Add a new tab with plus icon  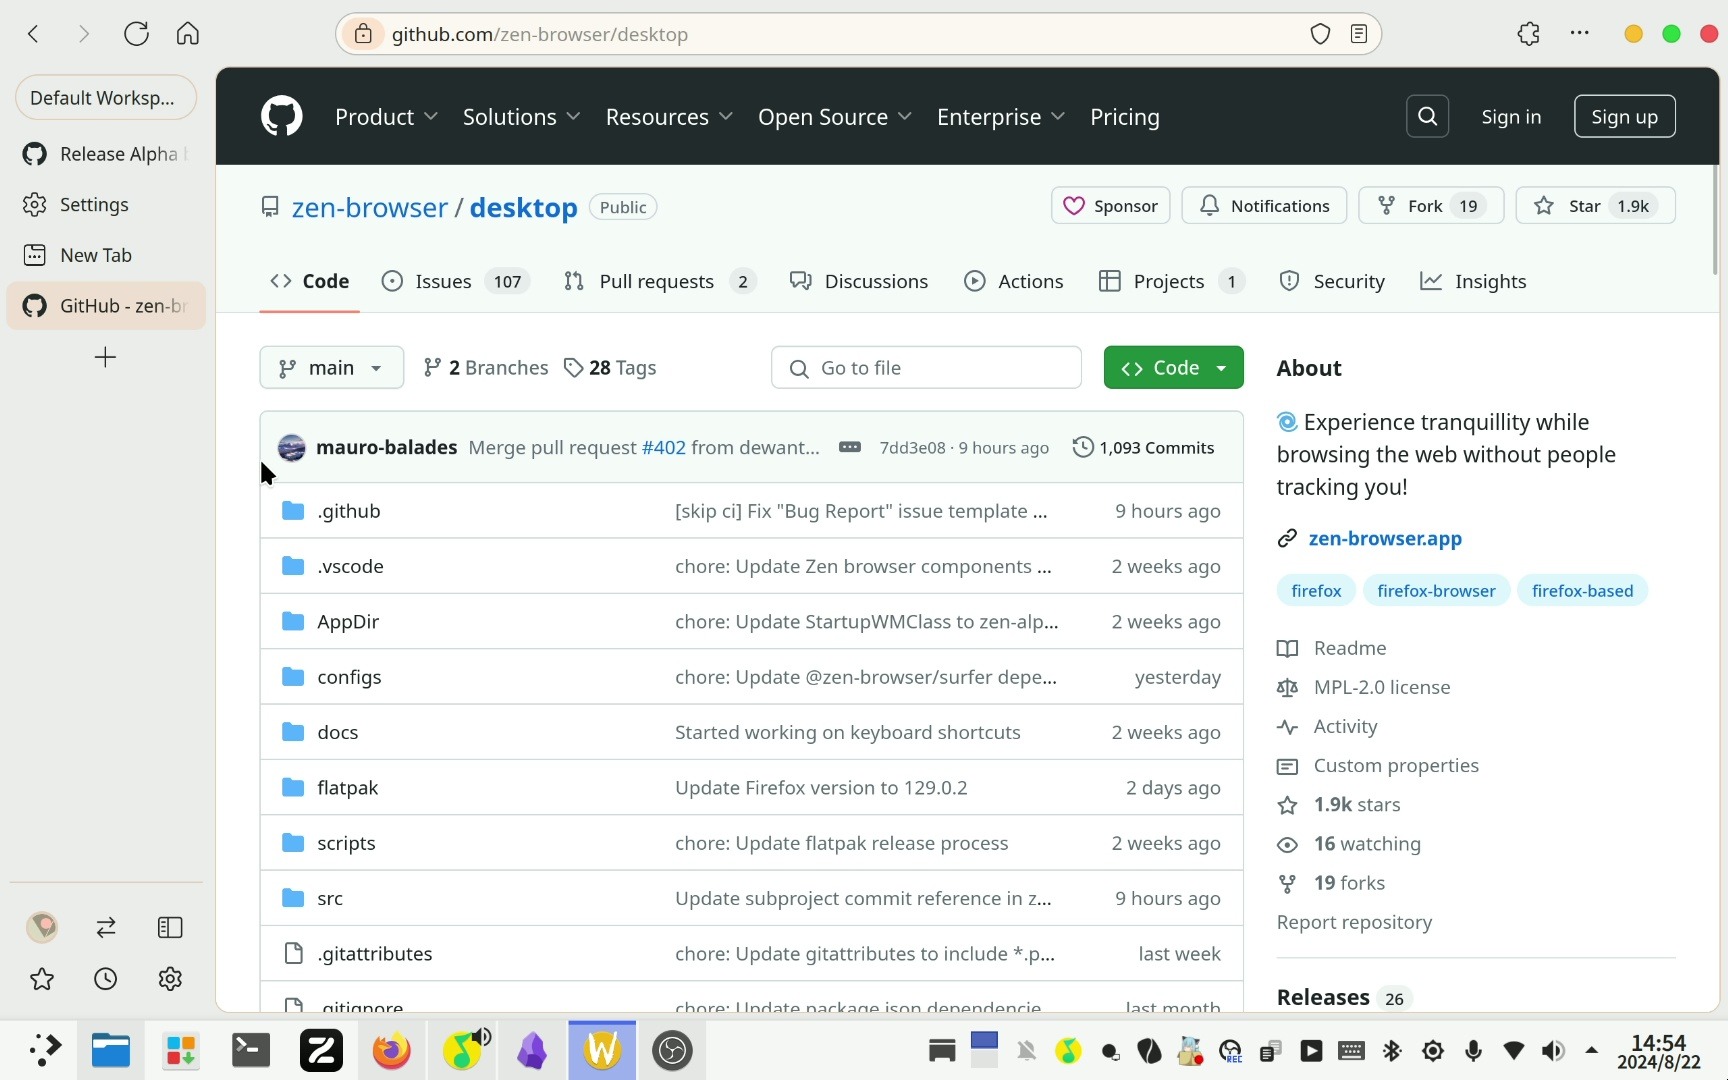[105, 357]
